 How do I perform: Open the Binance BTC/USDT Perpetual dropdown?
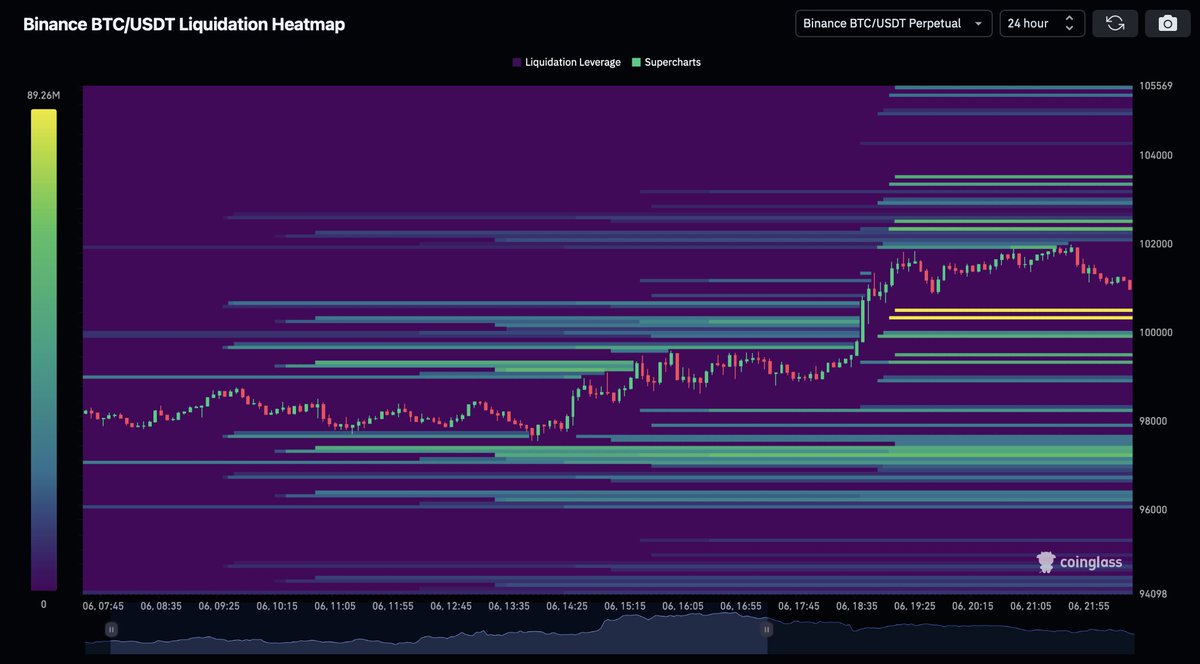pyautogui.click(x=893, y=23)
